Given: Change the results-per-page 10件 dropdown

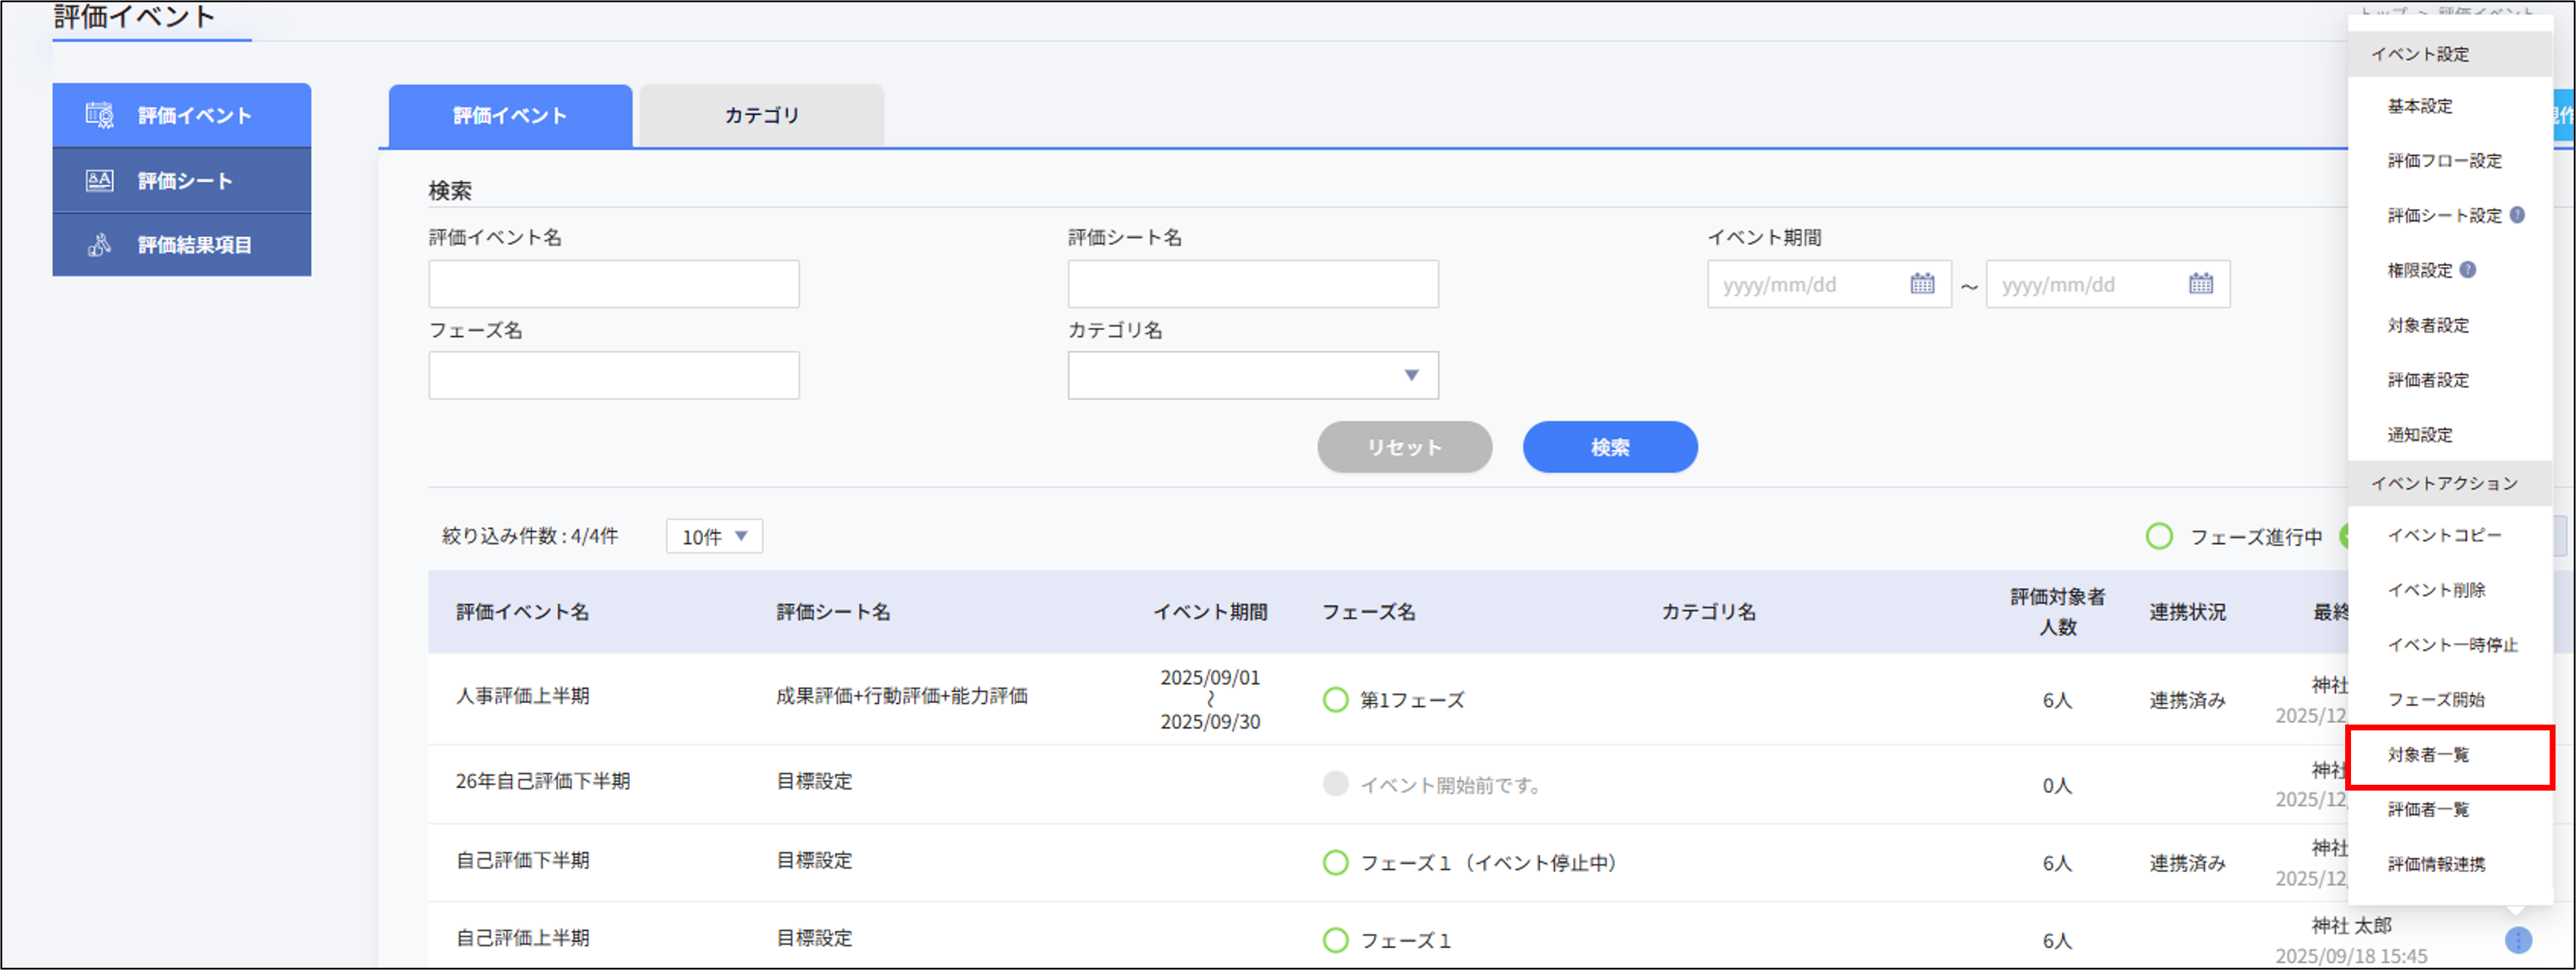Looking at the screenshot, I should (714, 536).
